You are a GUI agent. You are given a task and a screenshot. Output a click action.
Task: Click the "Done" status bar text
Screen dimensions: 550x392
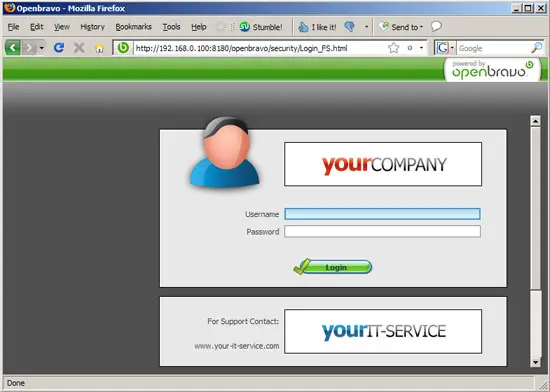[x=16, y=383]
